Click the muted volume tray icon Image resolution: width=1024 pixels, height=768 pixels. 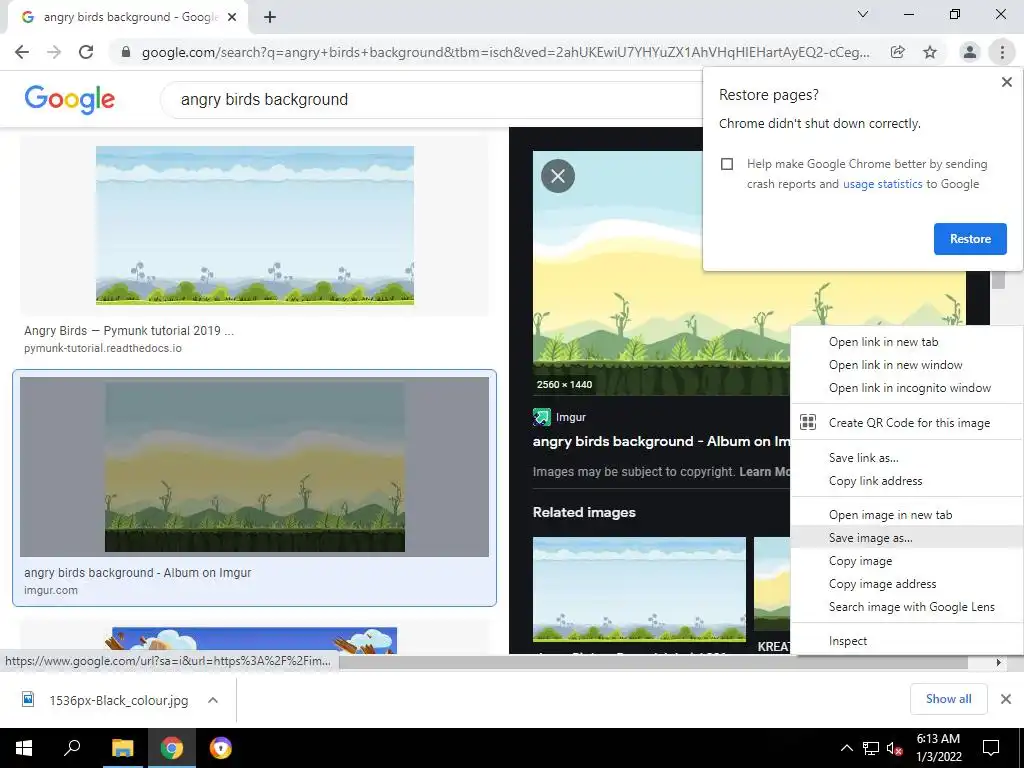[x=895, y=748]
